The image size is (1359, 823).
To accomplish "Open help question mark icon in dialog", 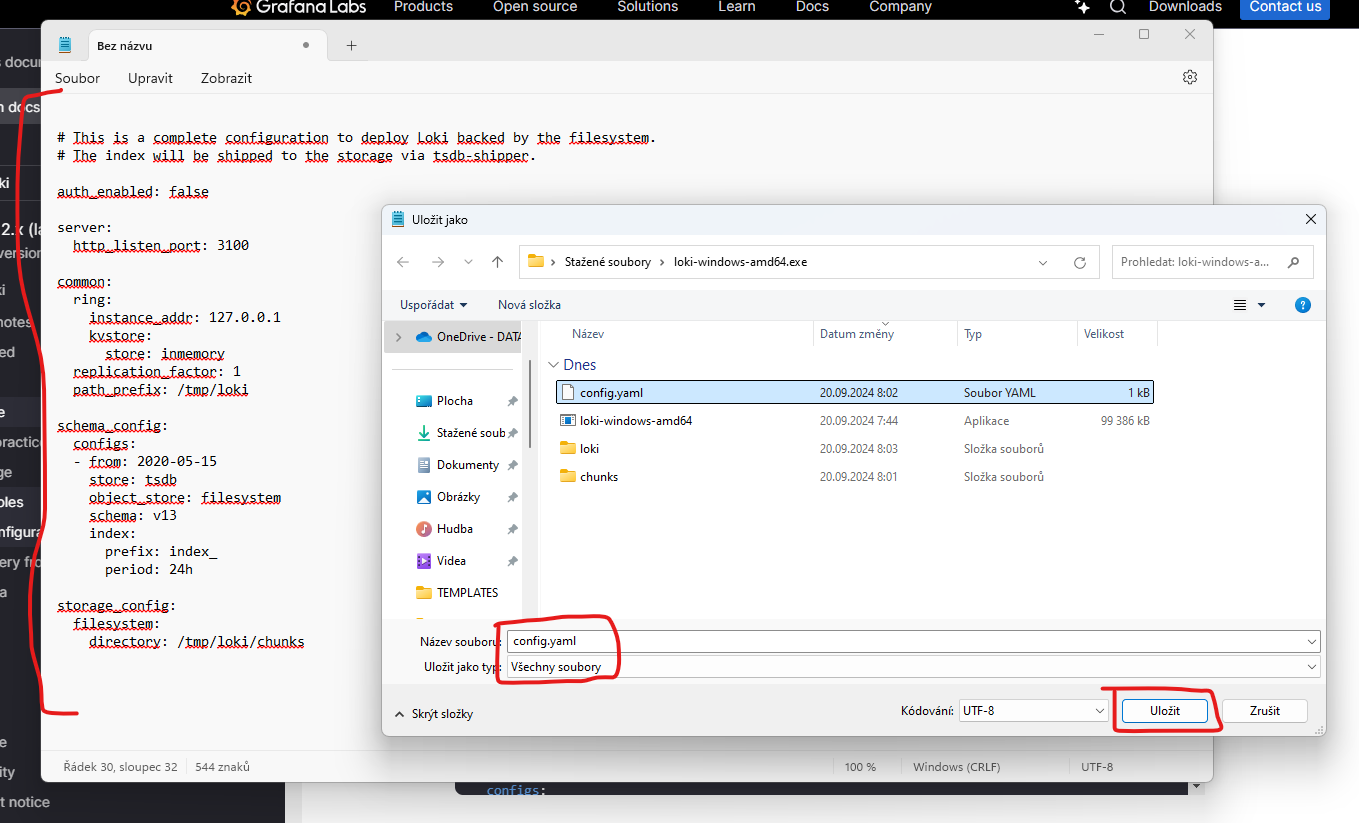I will (1302, 305).
